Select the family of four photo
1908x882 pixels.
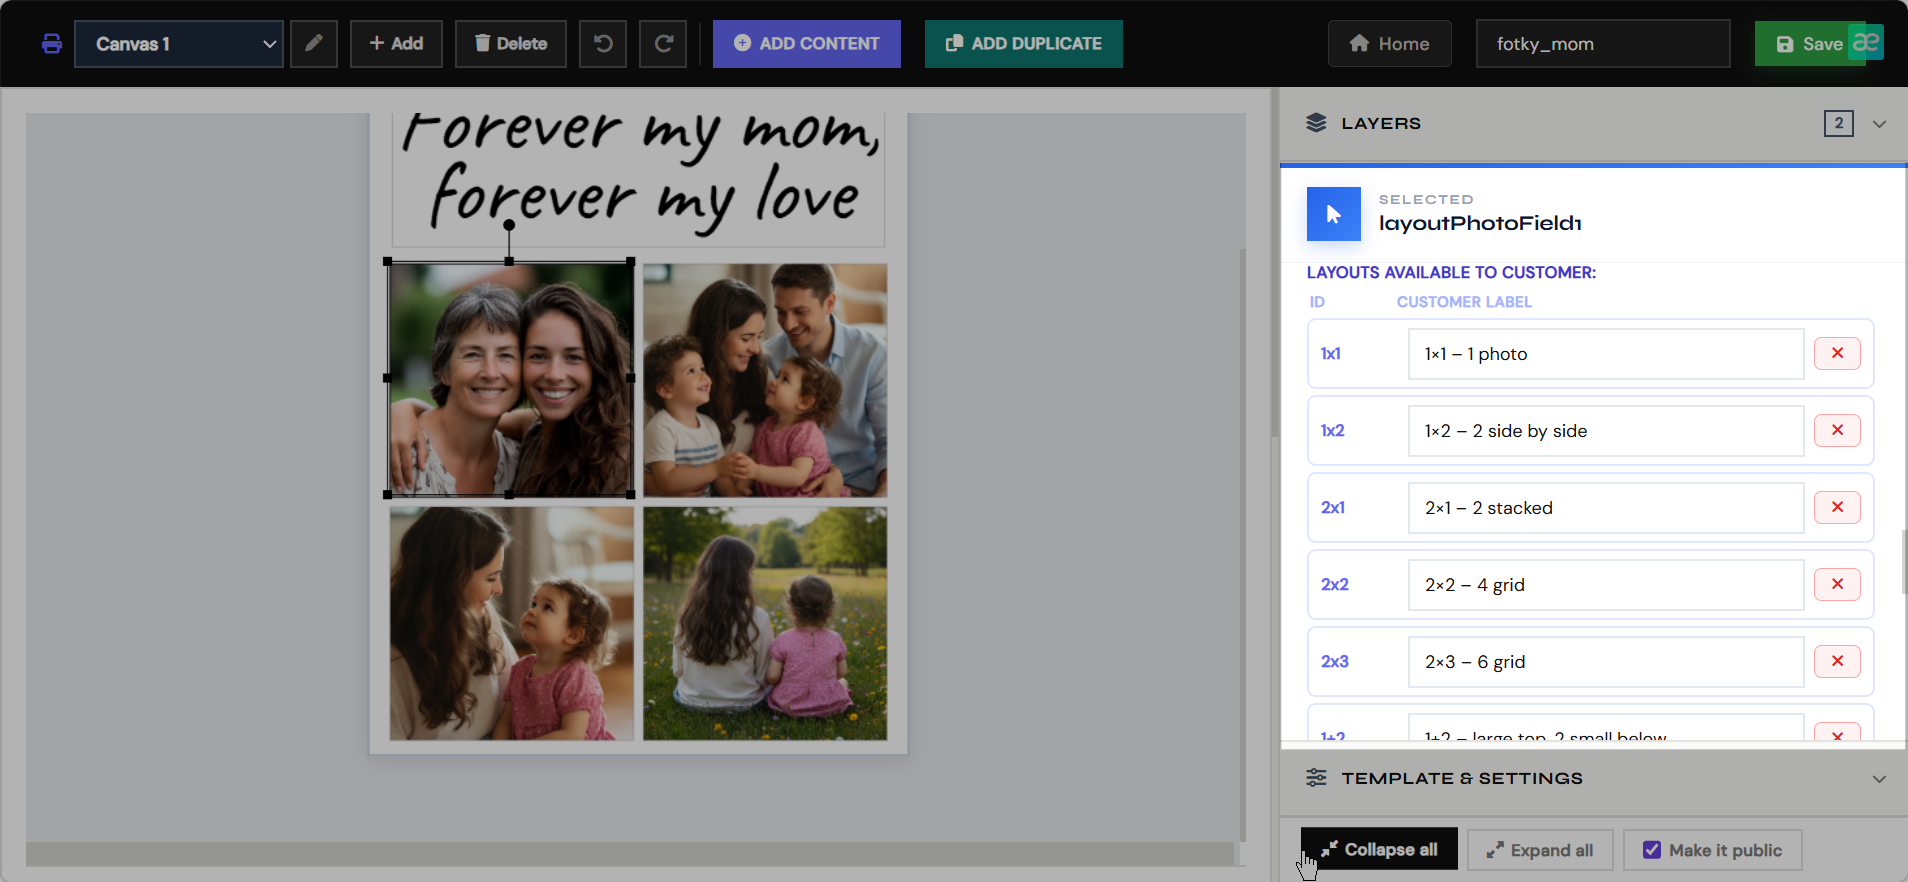pos(765,380)
